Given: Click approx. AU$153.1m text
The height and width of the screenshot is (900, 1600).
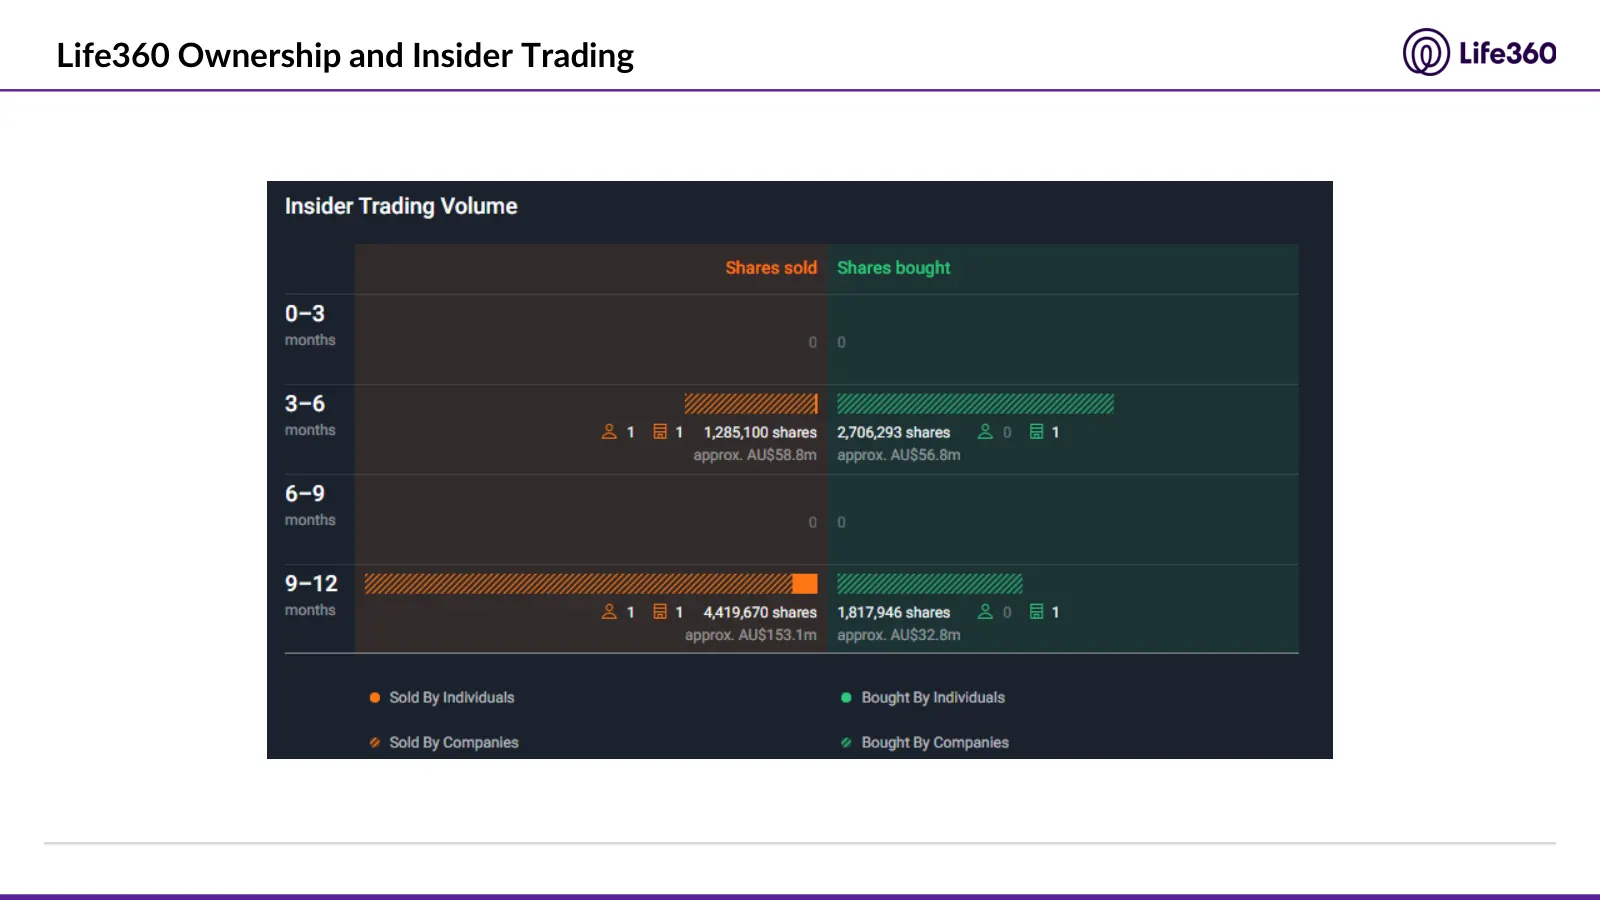Looking at the screenshot, I should (751, 635).
